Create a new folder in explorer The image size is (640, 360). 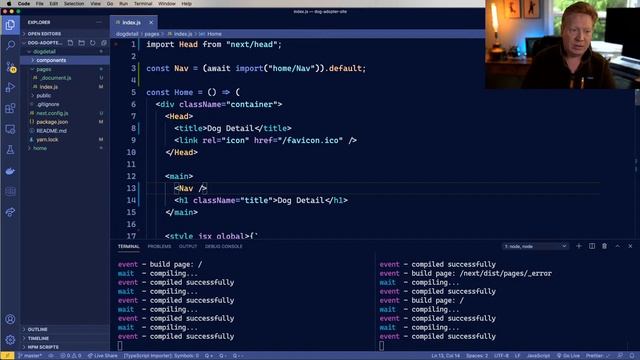click(81, 42)
